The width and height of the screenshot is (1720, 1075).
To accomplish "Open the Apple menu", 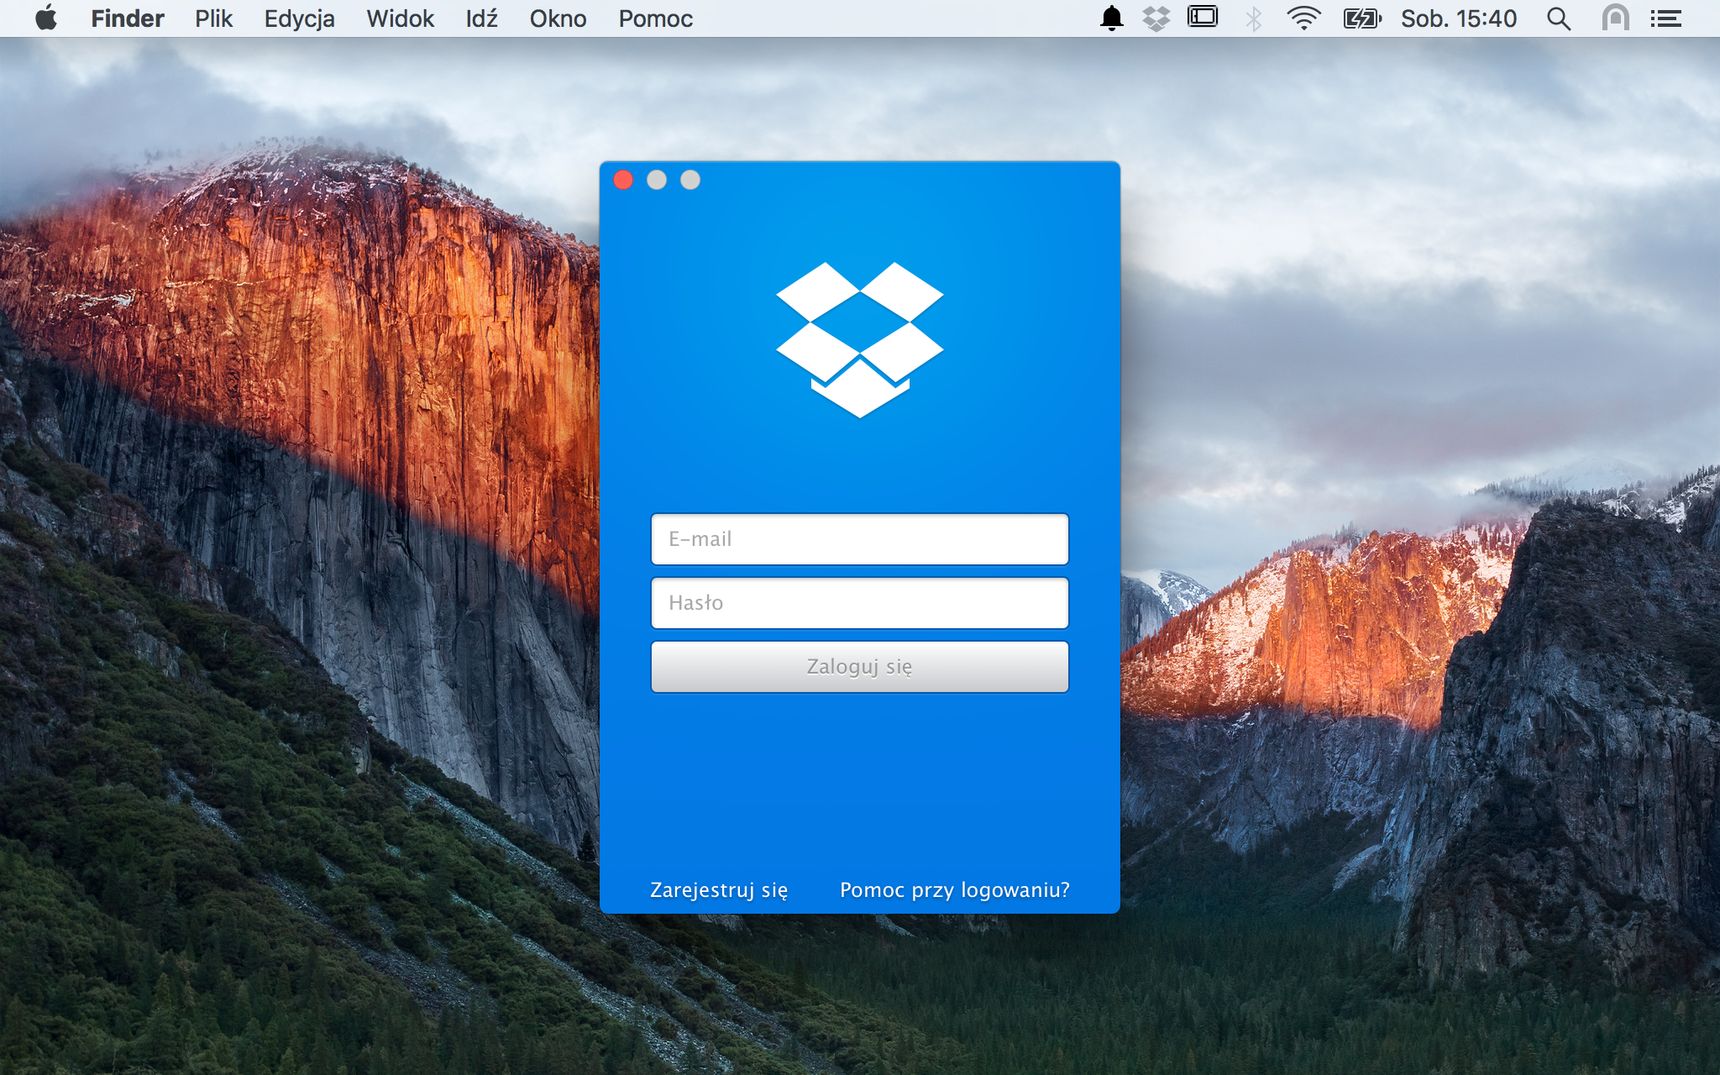I will pos(46,18).
